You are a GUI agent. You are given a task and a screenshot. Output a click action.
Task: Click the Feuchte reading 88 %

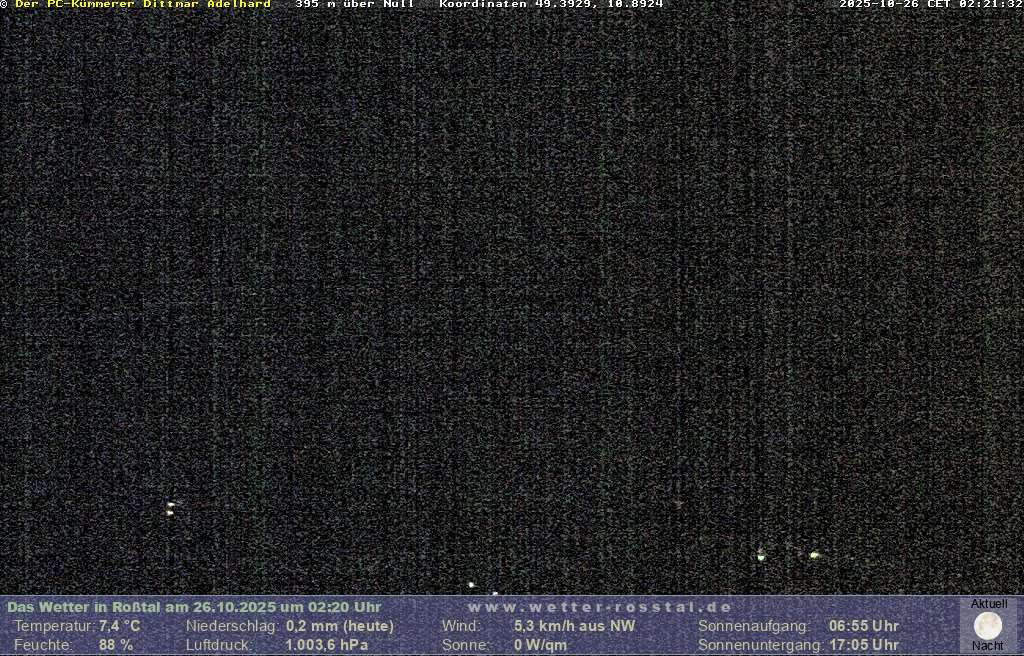[x=116, y=645]
